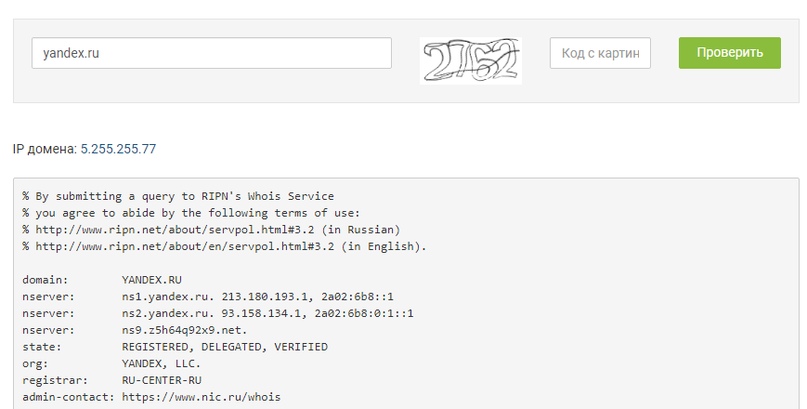
Task: Click the RU-CENTER-RU registrar value
Action: pyautogui.click(x=162, y=380)
